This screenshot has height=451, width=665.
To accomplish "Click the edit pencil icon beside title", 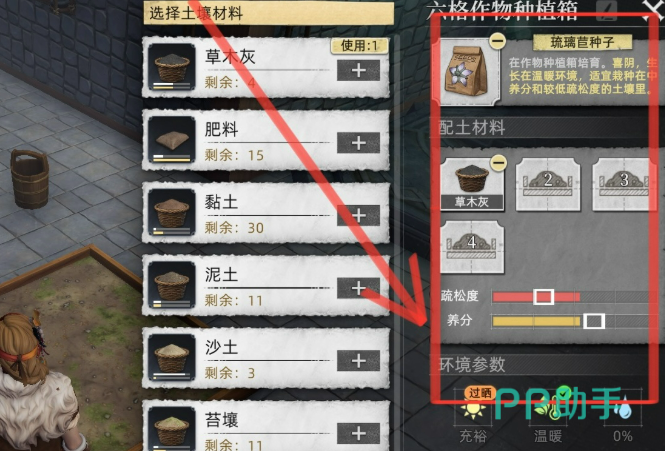I will [x=606, y=11].
